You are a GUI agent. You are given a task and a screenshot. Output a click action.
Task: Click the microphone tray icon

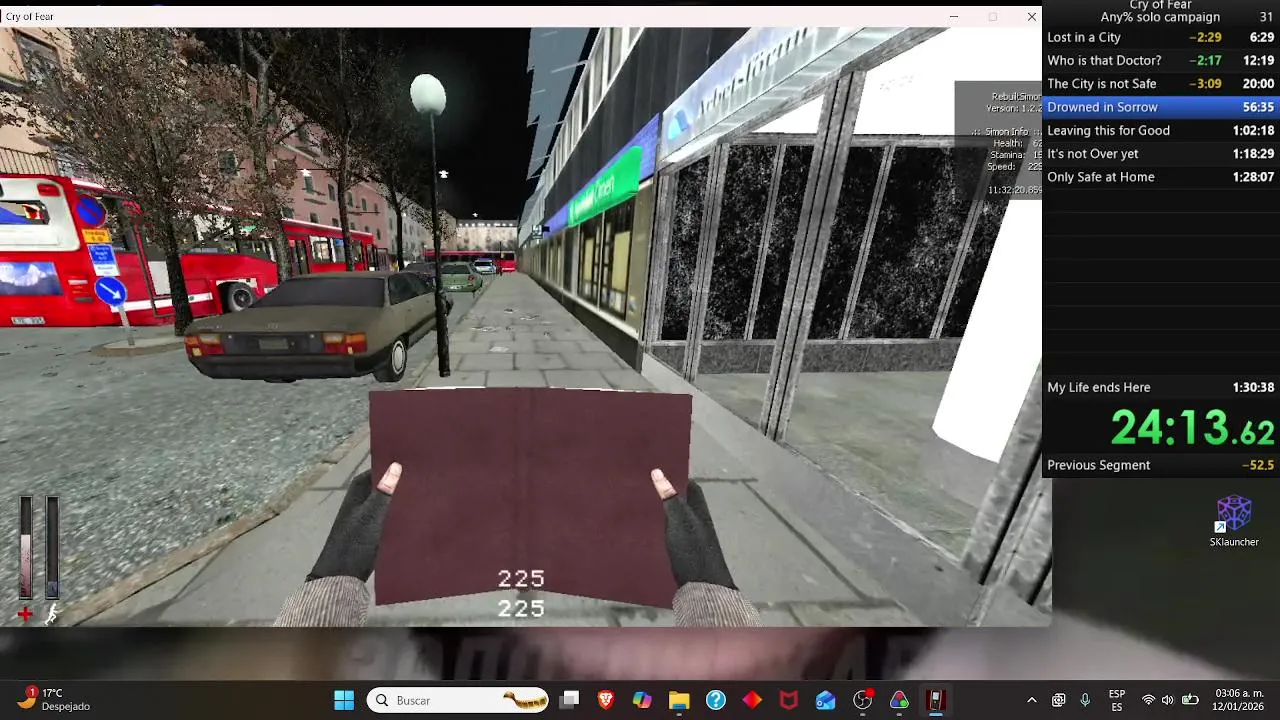(x=1085, y=700)
